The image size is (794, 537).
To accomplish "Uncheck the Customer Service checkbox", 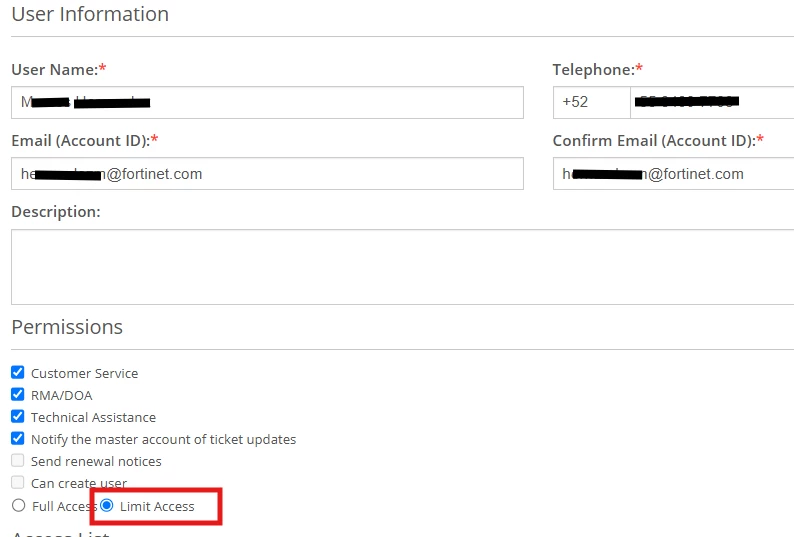I will [x=18, y=372].
